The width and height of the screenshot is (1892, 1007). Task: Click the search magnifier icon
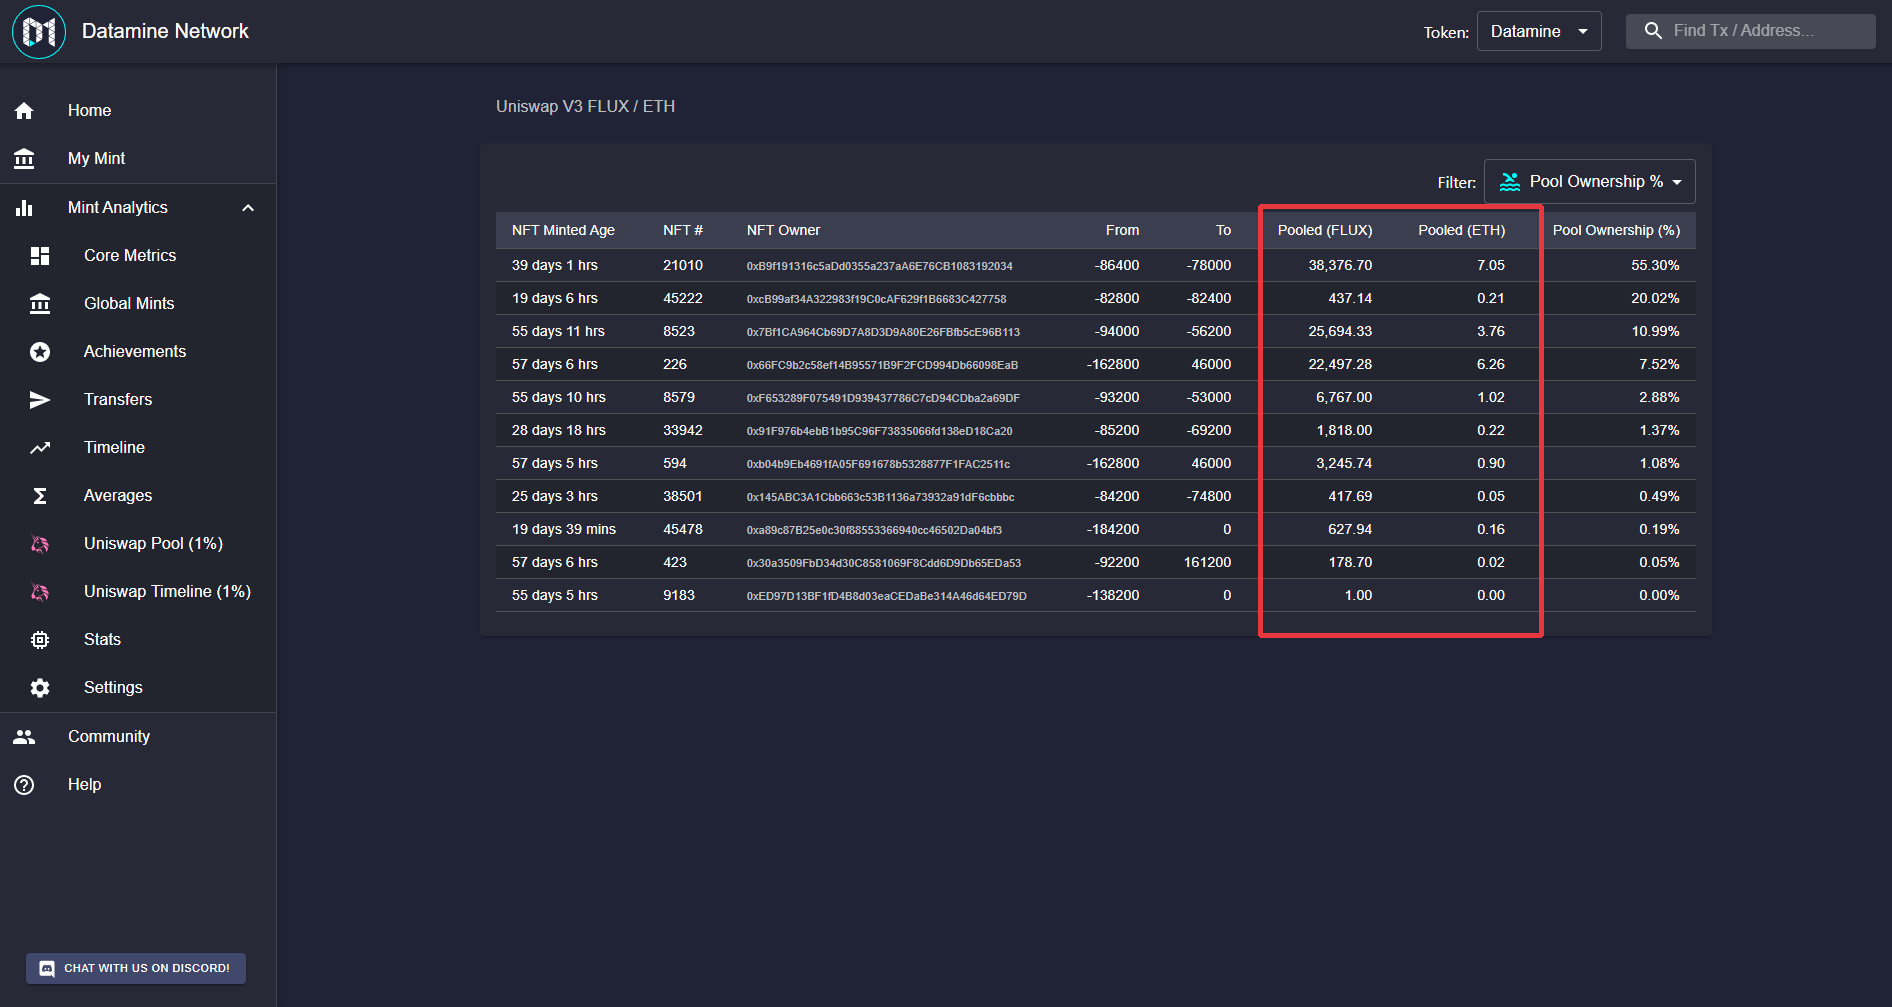[1653, 31]
